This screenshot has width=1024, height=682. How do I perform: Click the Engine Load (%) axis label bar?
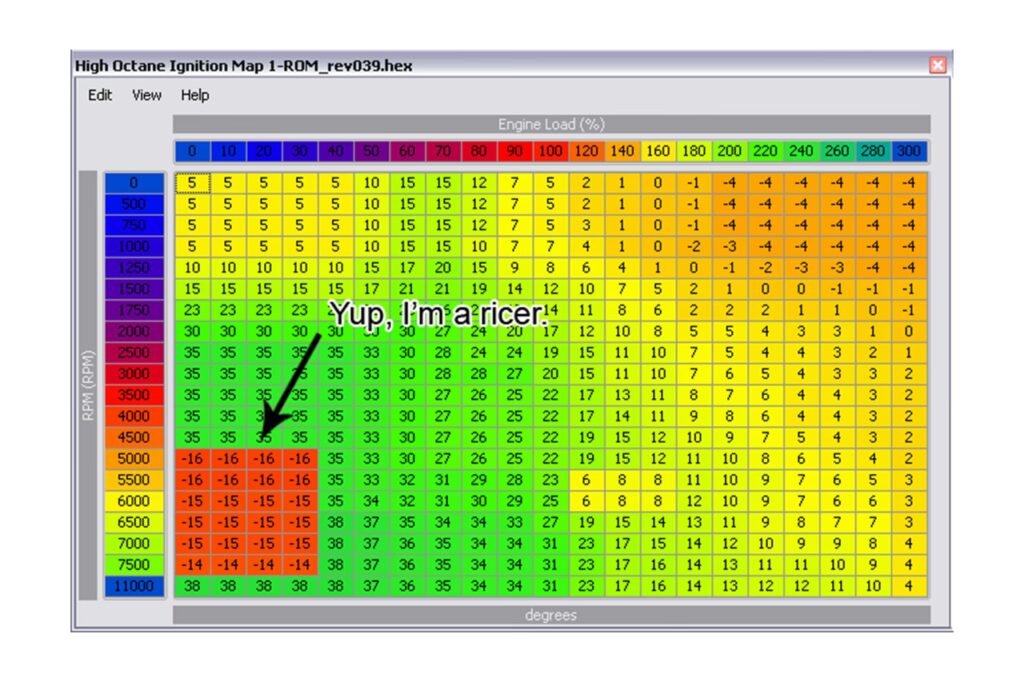tap(551, 125)
